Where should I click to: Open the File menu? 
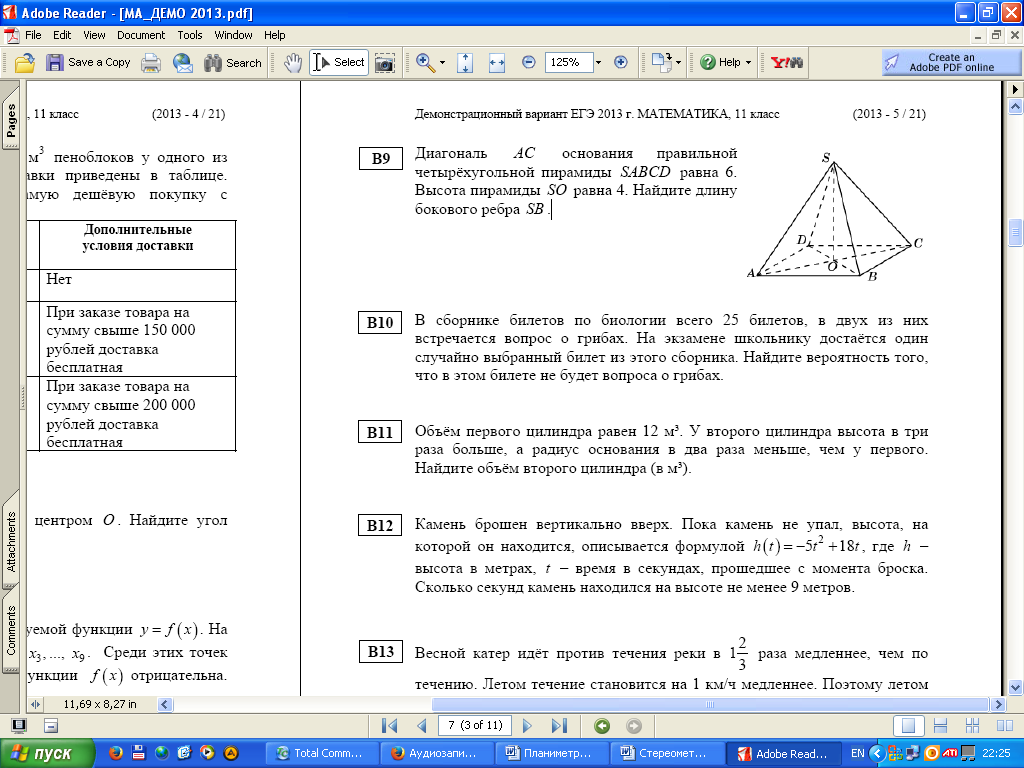[33, 35]
